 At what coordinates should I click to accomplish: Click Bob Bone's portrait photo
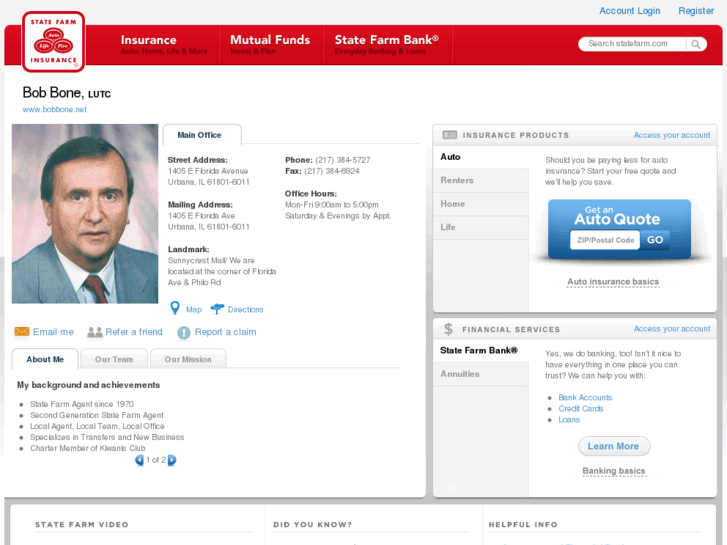tap(85, 214)
